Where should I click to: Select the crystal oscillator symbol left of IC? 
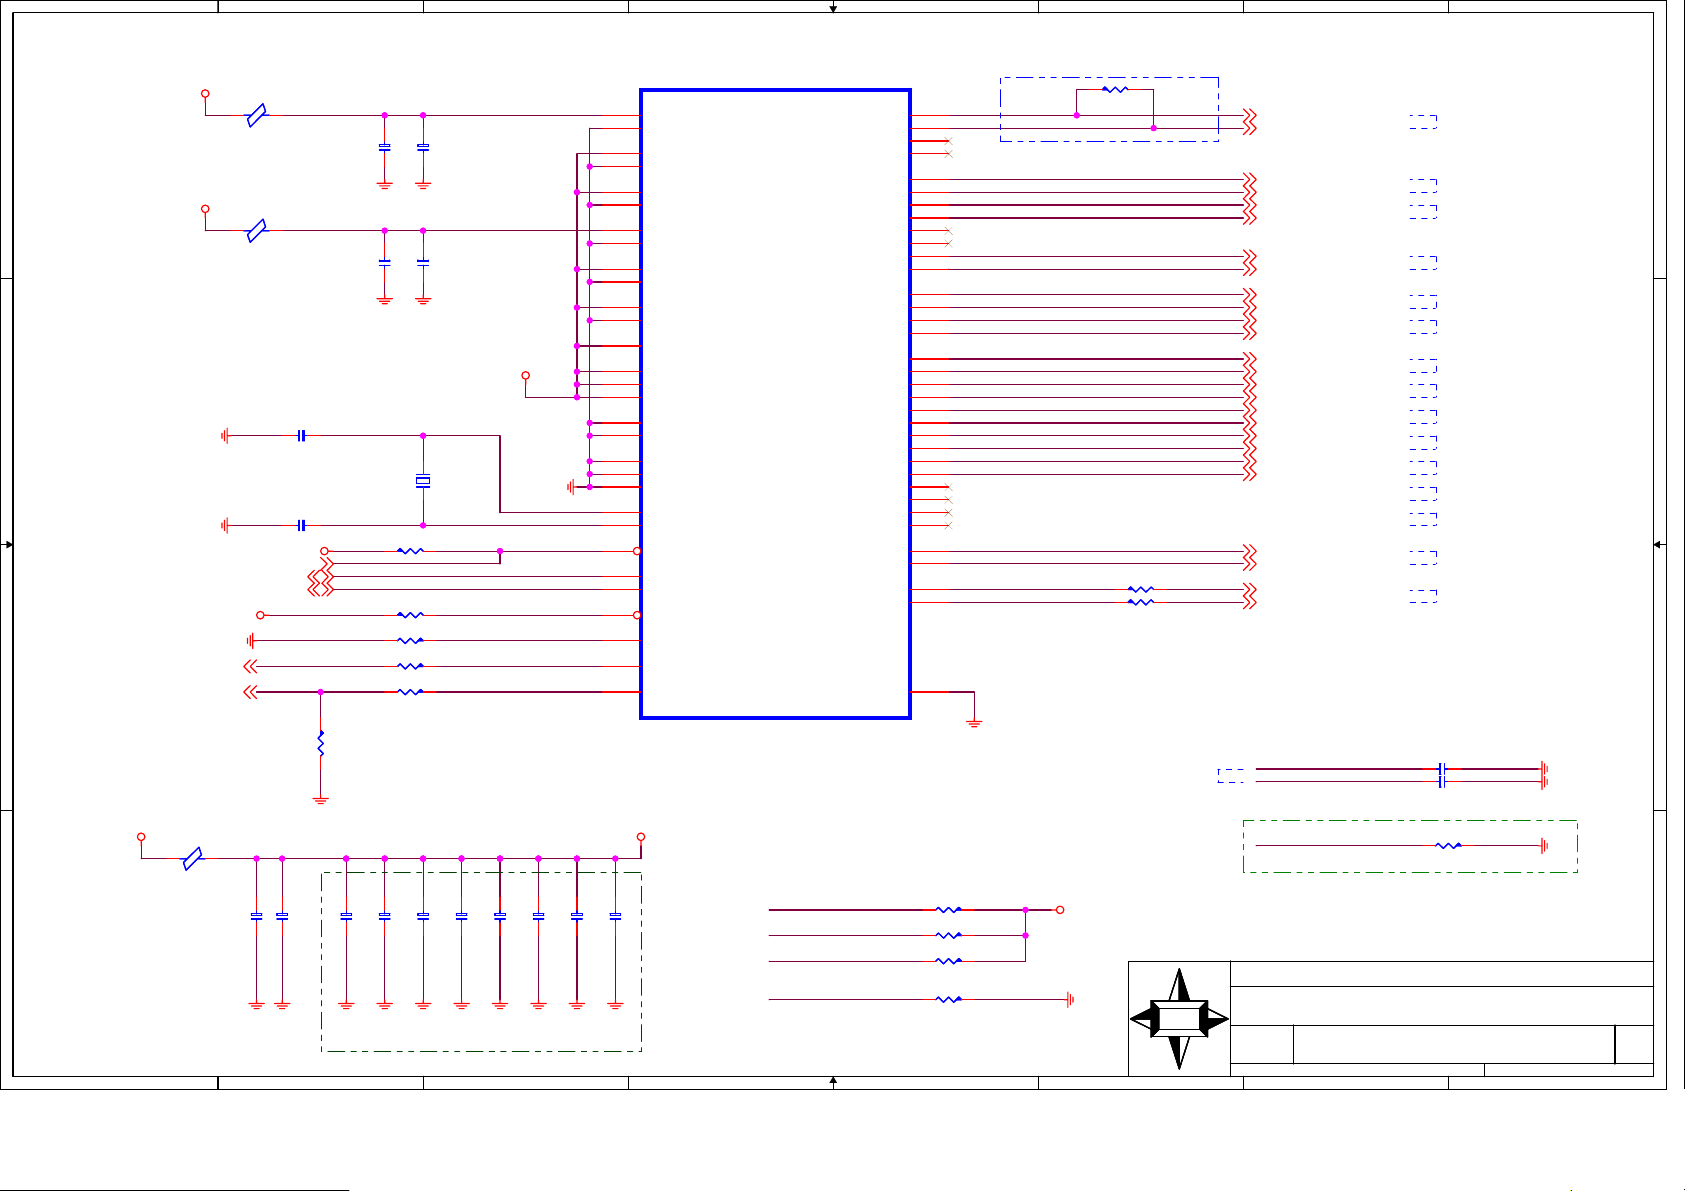coord(423,481)
